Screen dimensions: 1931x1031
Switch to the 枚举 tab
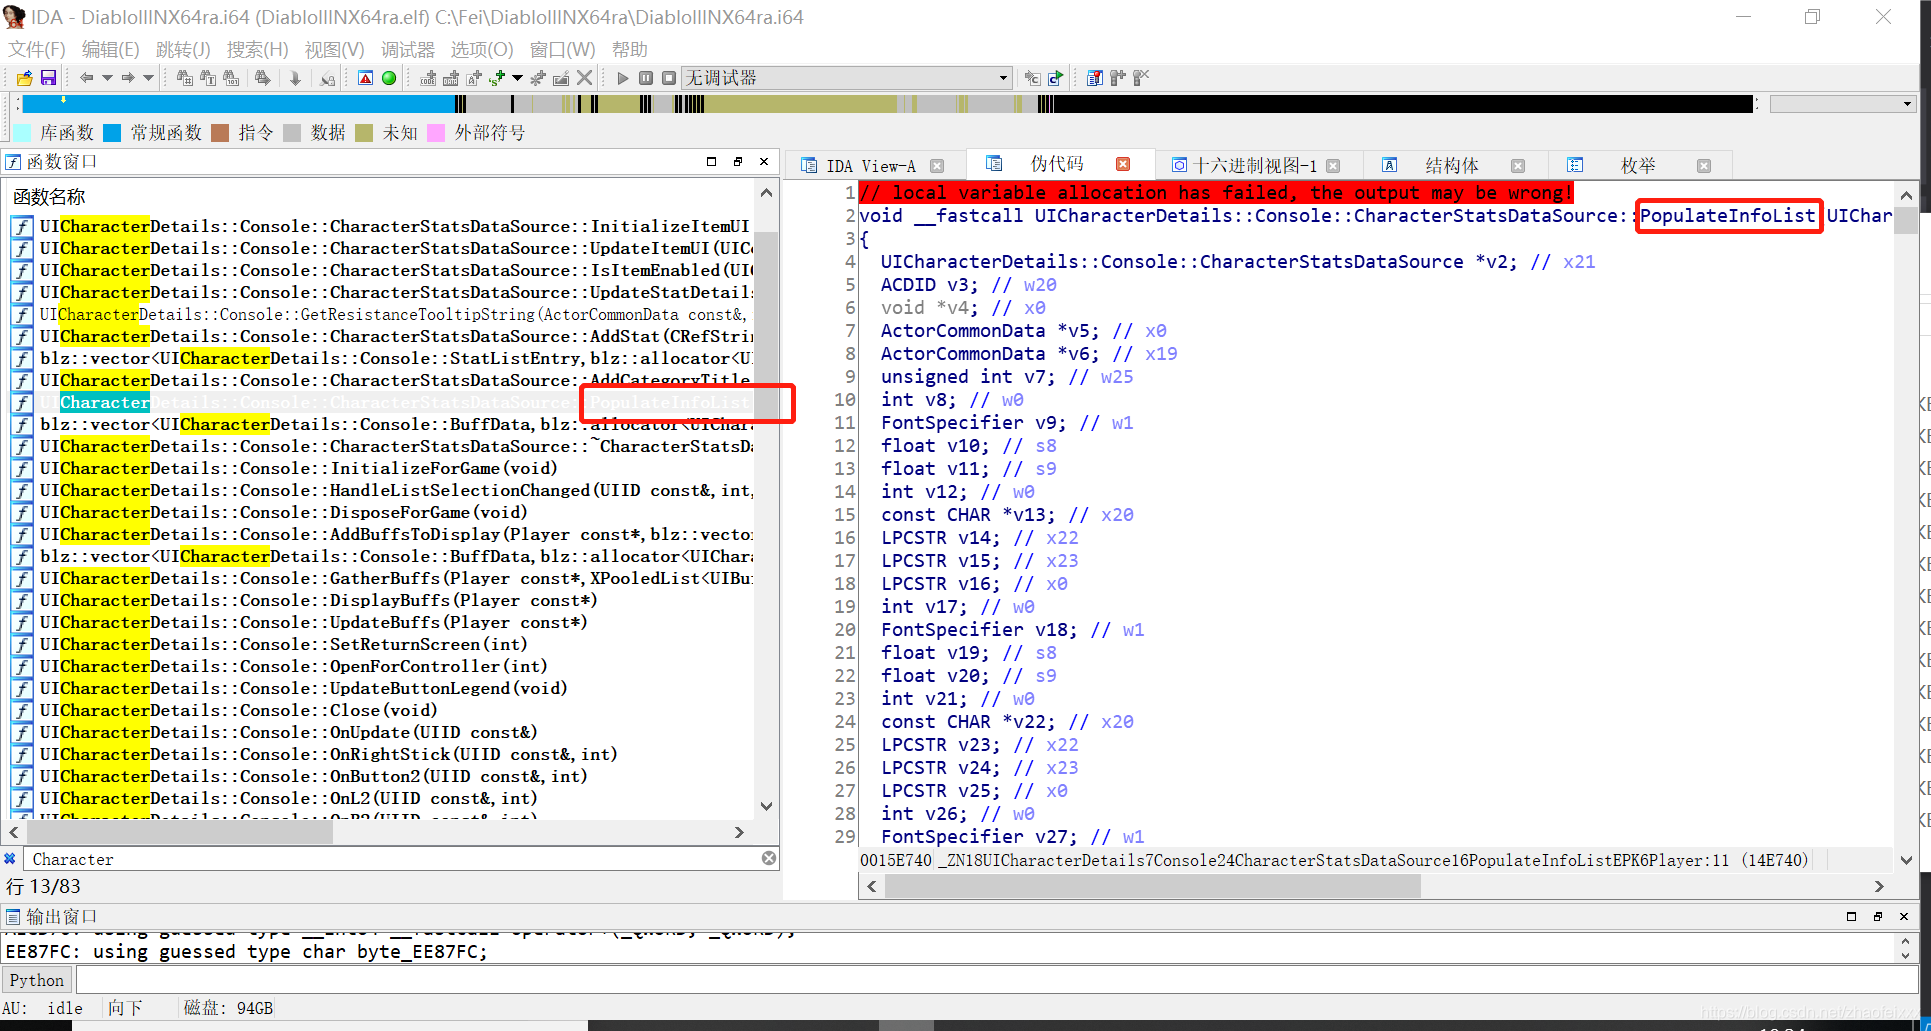click(1638, 166)
